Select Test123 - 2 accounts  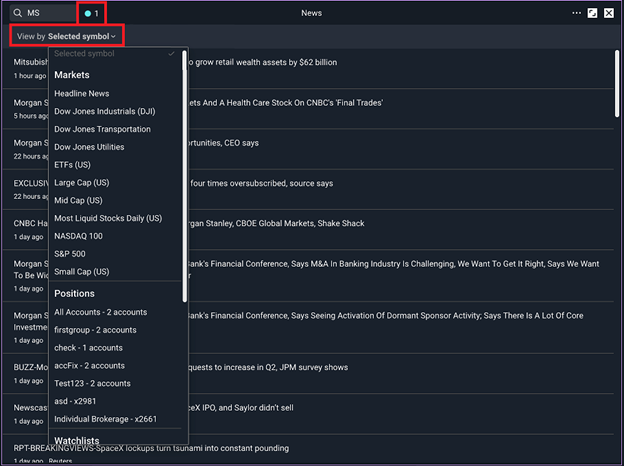click(x=92, y=384)
